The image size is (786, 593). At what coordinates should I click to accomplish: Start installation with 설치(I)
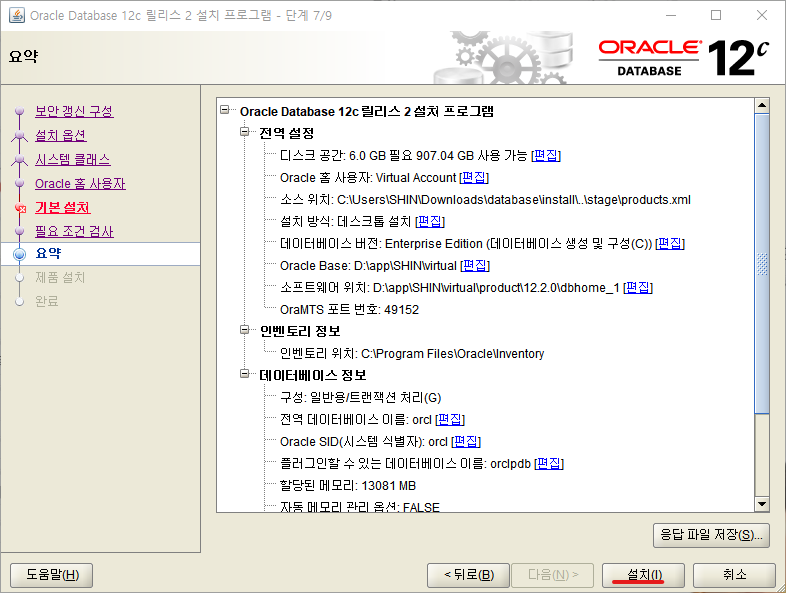(643, 575)
